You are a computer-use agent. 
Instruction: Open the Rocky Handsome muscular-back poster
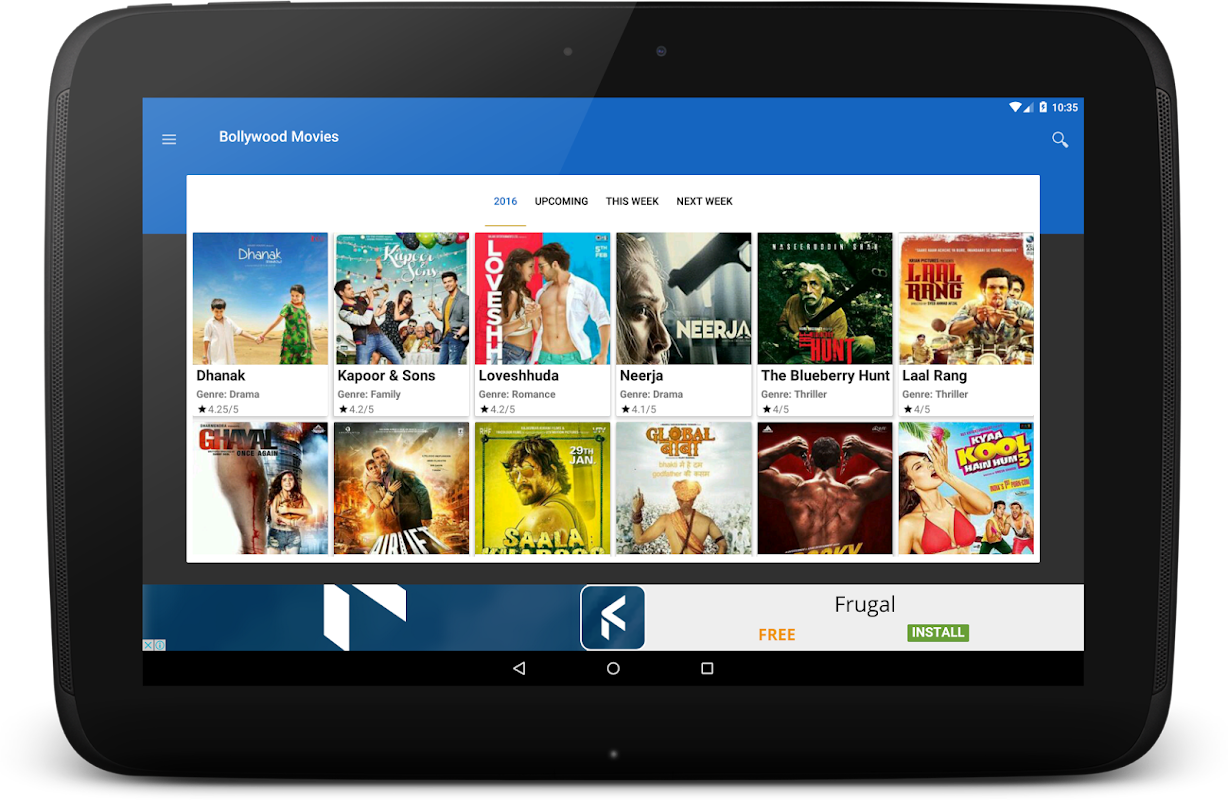(x=825, y=488)
